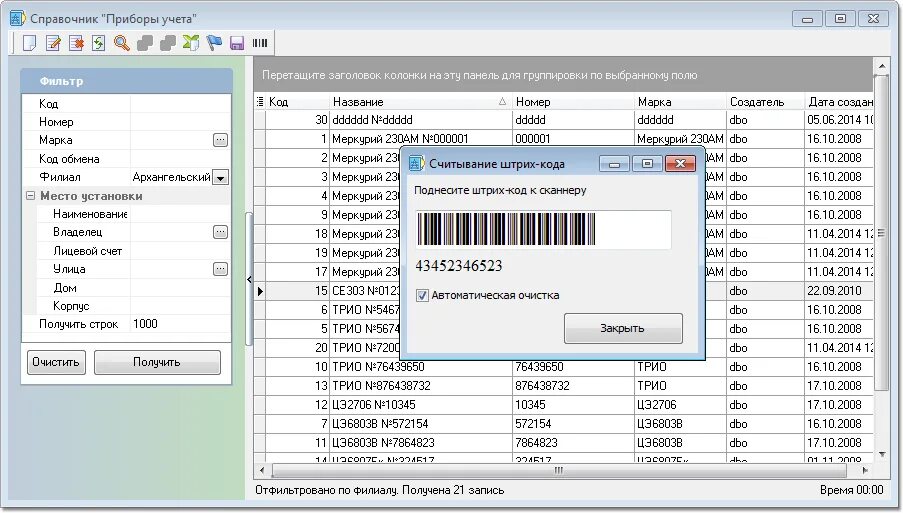This screenshot has height=513, width=903.
Task: Sort by the Марка column header
Action: [x=680, y=102]
